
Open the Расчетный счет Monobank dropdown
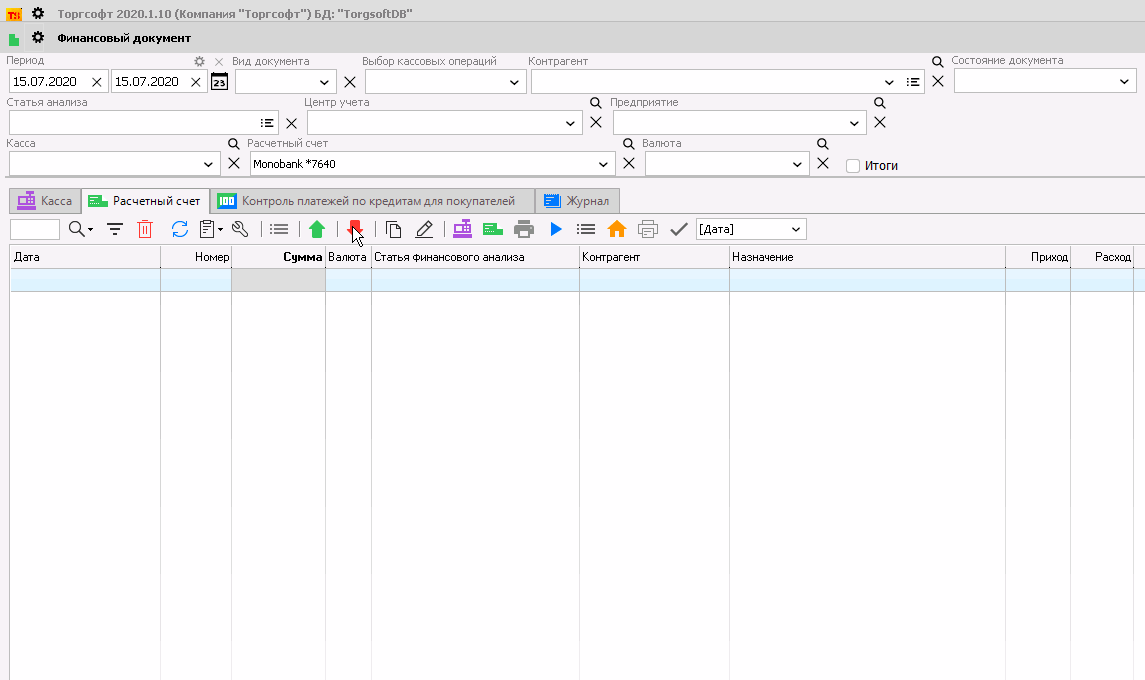point(604,164)
